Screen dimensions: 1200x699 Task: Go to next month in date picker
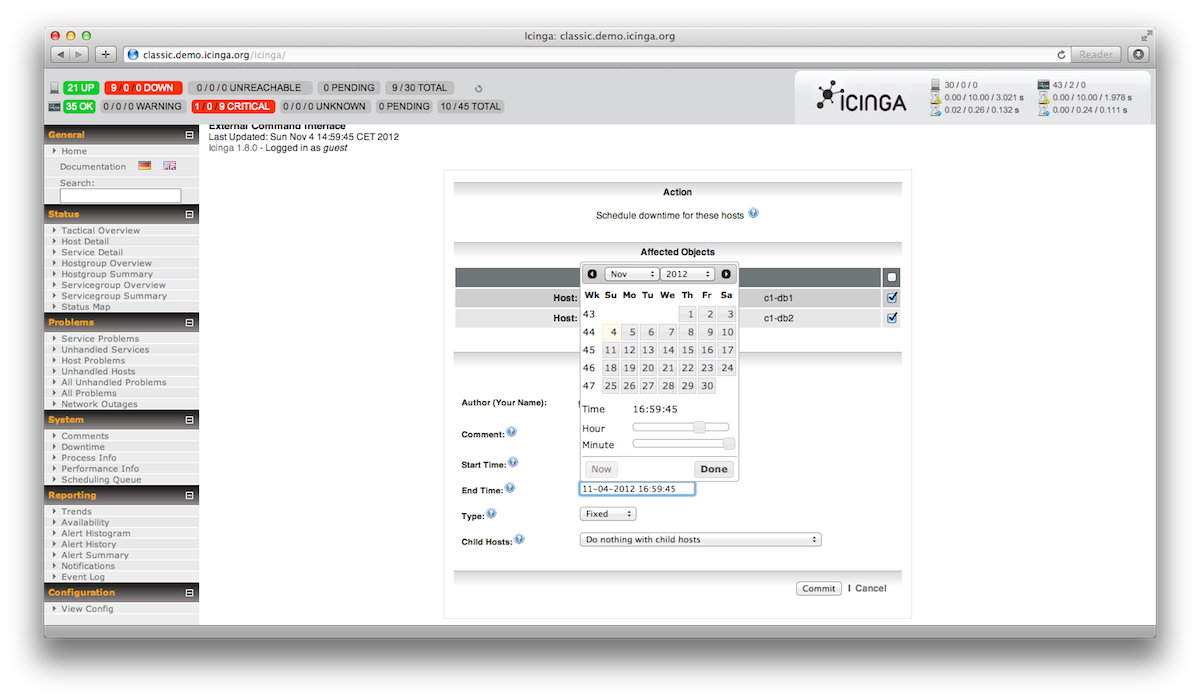point(726,274)
